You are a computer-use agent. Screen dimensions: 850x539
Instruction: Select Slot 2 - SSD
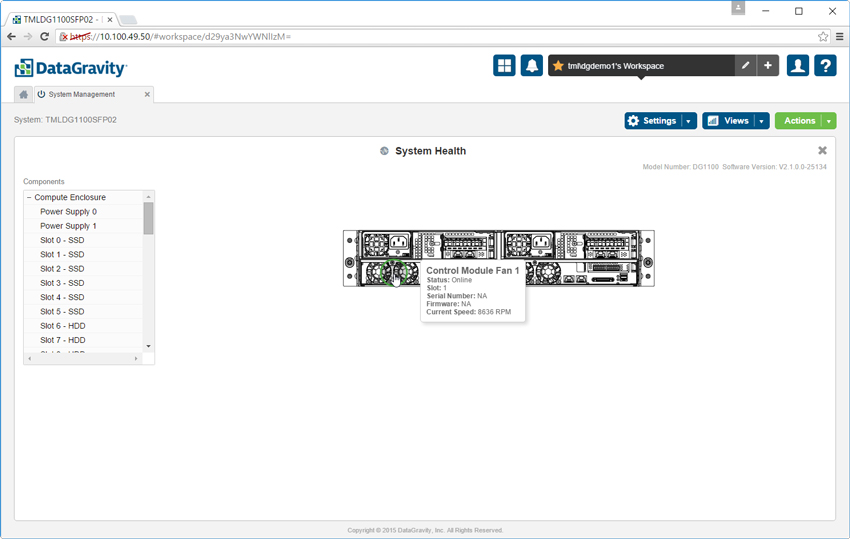click(x=62, y=268)
